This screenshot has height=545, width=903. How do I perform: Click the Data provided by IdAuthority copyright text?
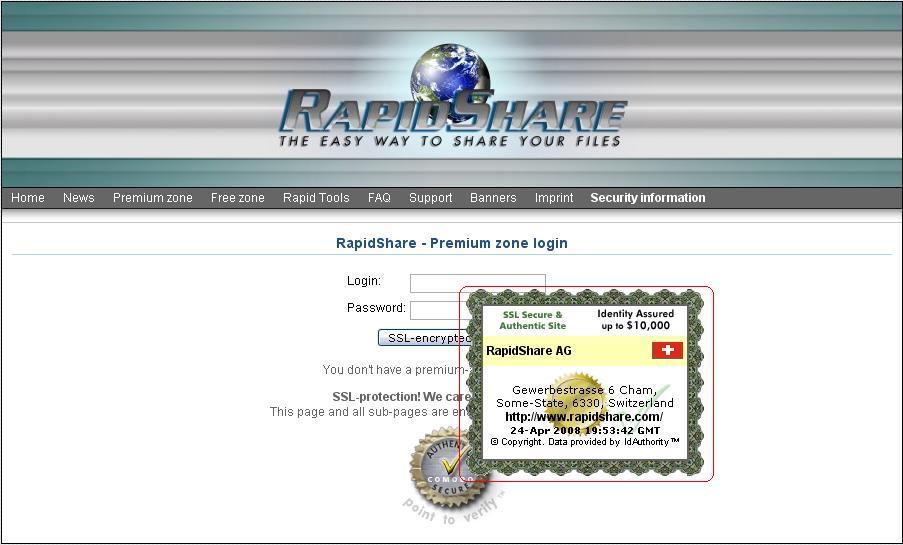(585, 442)
